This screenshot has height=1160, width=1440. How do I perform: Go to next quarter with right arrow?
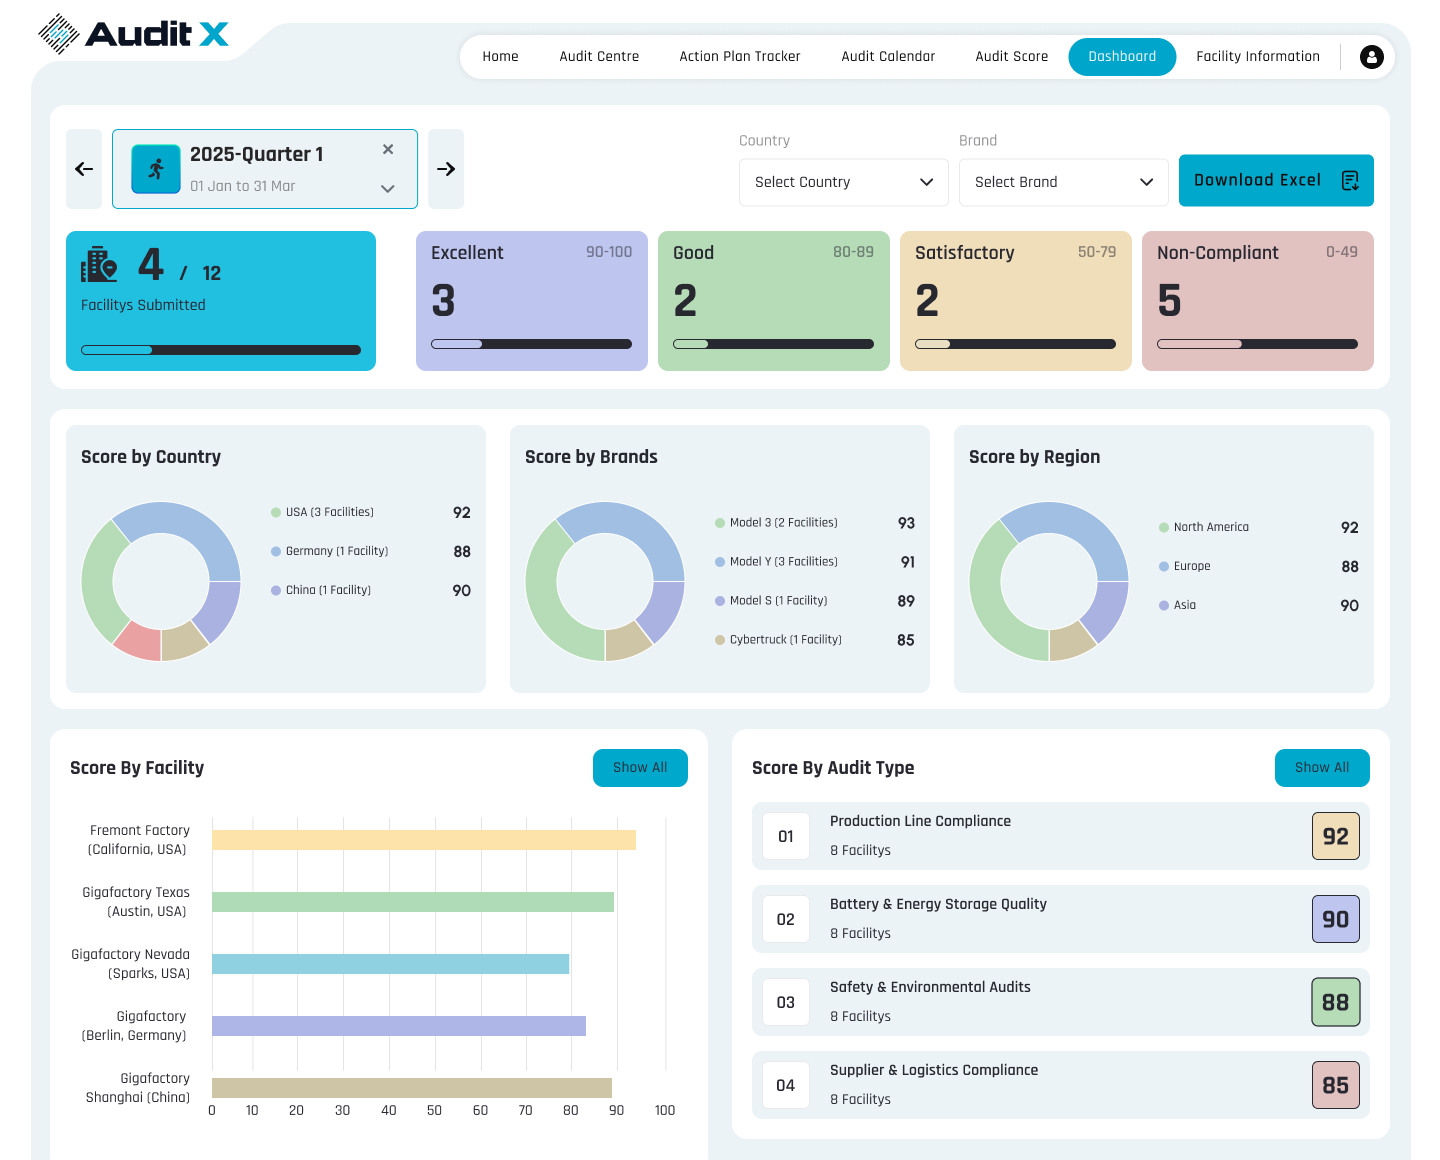446,169
